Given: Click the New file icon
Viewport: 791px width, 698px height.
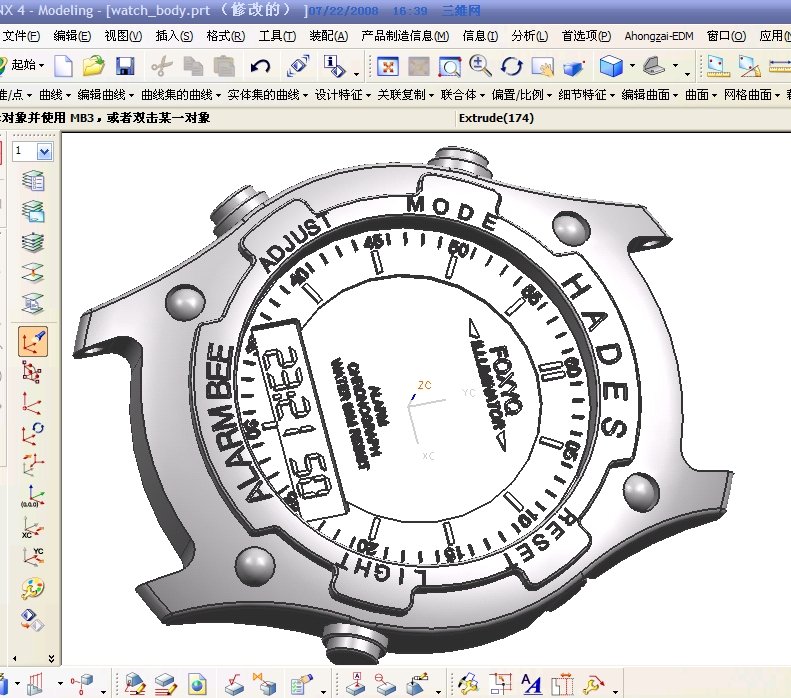Looking at the screenshot, I should click(64, 66).
